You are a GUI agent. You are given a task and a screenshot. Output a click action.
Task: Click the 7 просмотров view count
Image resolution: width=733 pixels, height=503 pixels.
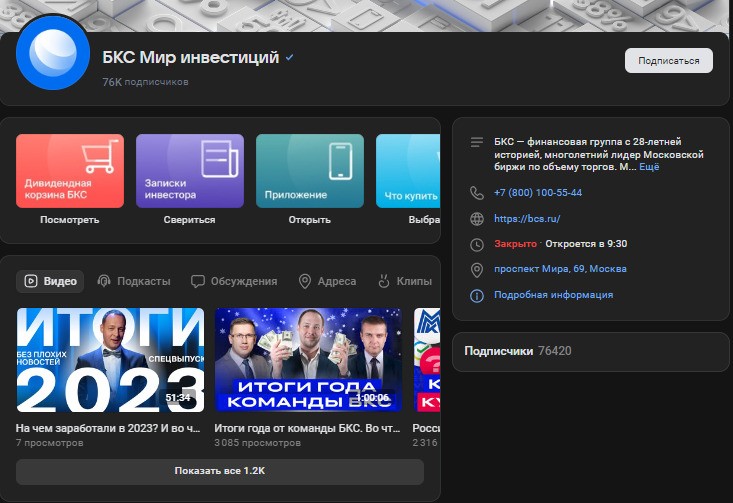click(50, 443)
